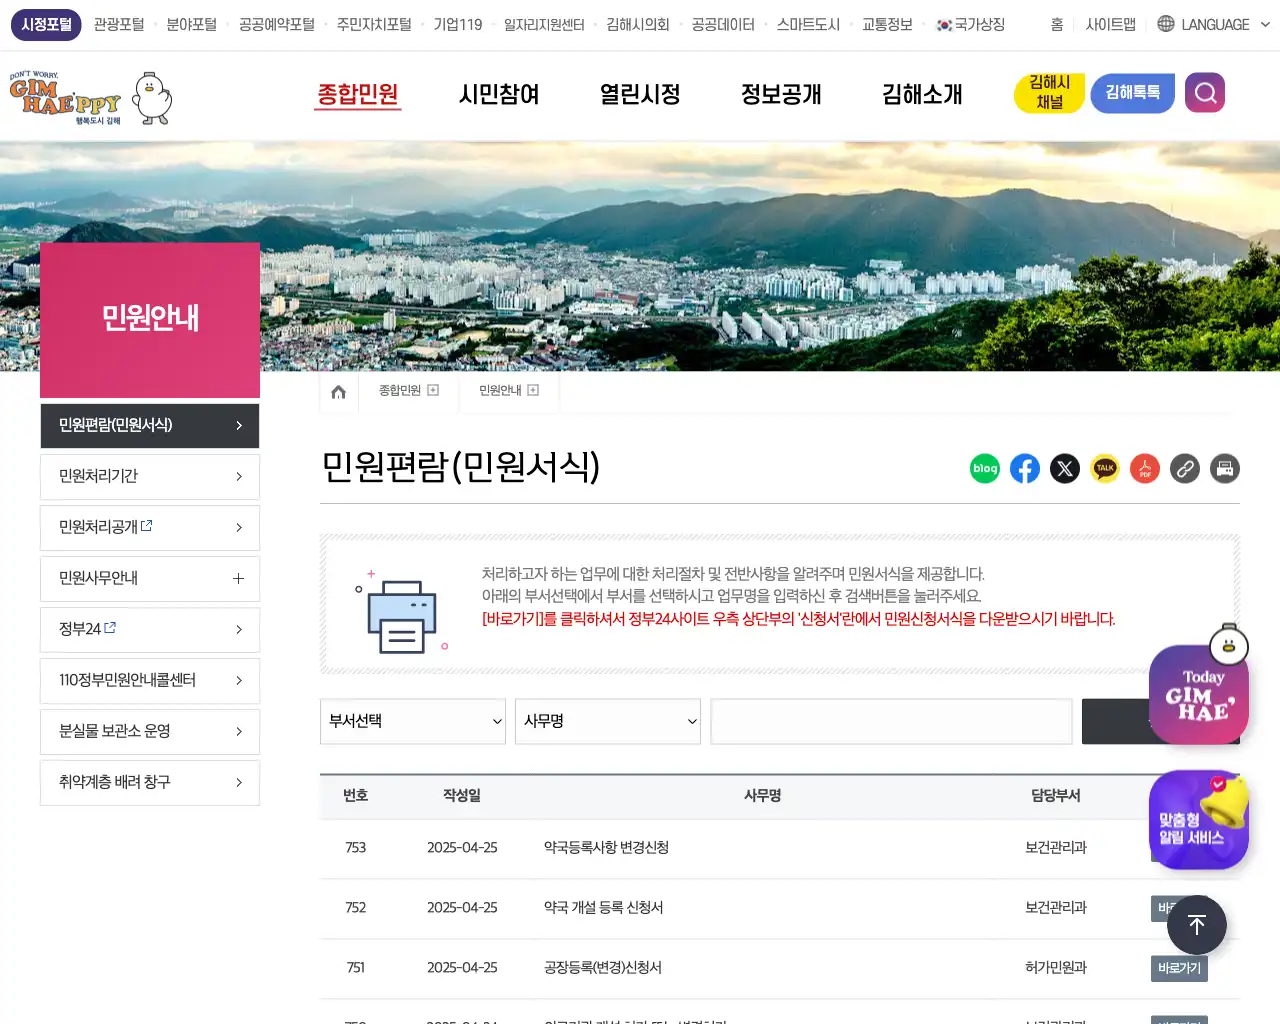The image size is (1280, 1024).
Task: Click 시정포털 top tab
Action: (x=46, y=24)
